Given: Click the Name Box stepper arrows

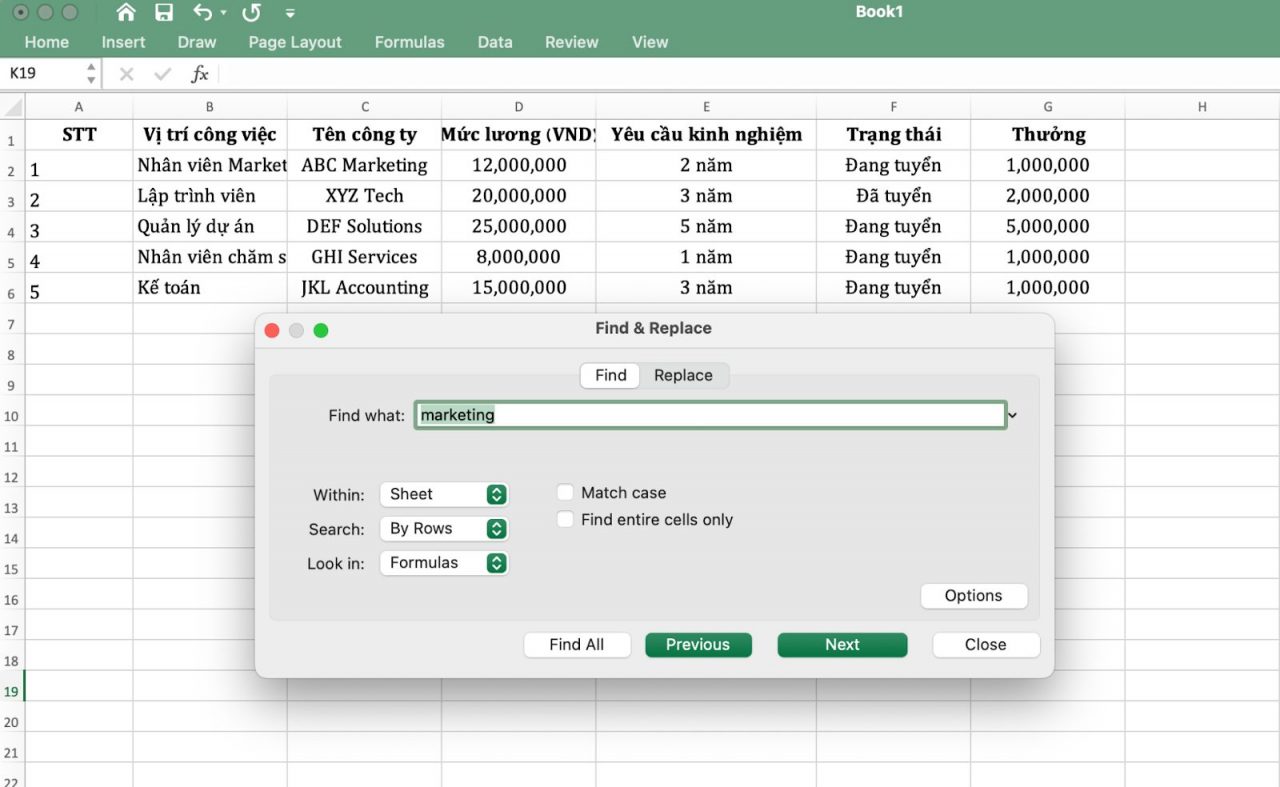Looking at the screenshot, I should click(91, 74).
